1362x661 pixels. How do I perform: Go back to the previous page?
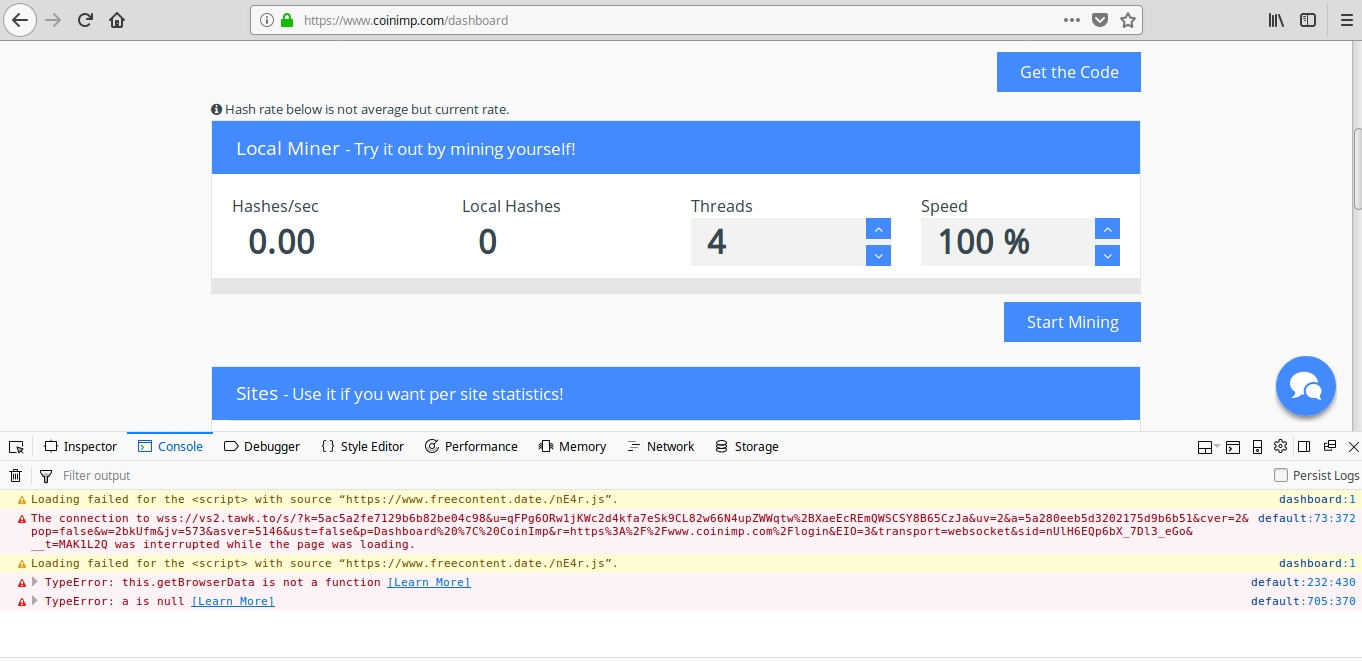point(19,20)
